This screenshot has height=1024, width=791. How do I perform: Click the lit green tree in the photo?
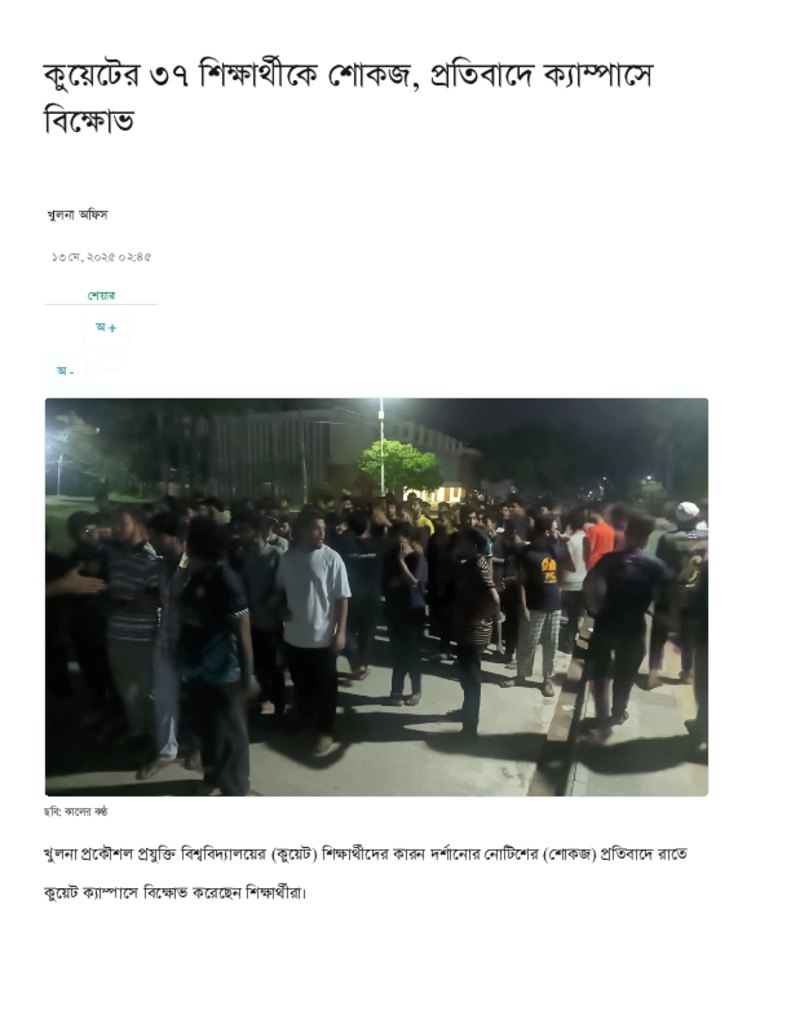400,465
